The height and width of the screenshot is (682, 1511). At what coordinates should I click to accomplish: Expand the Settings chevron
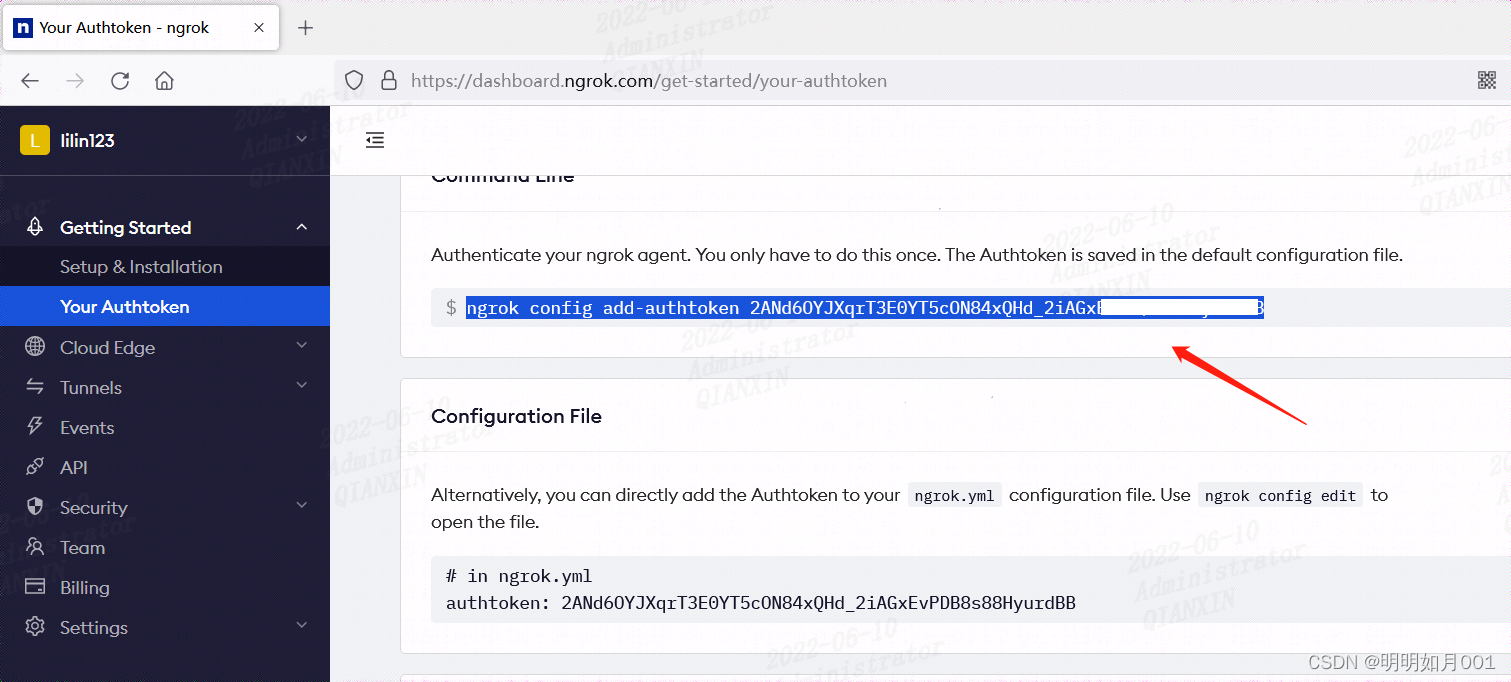302,626
